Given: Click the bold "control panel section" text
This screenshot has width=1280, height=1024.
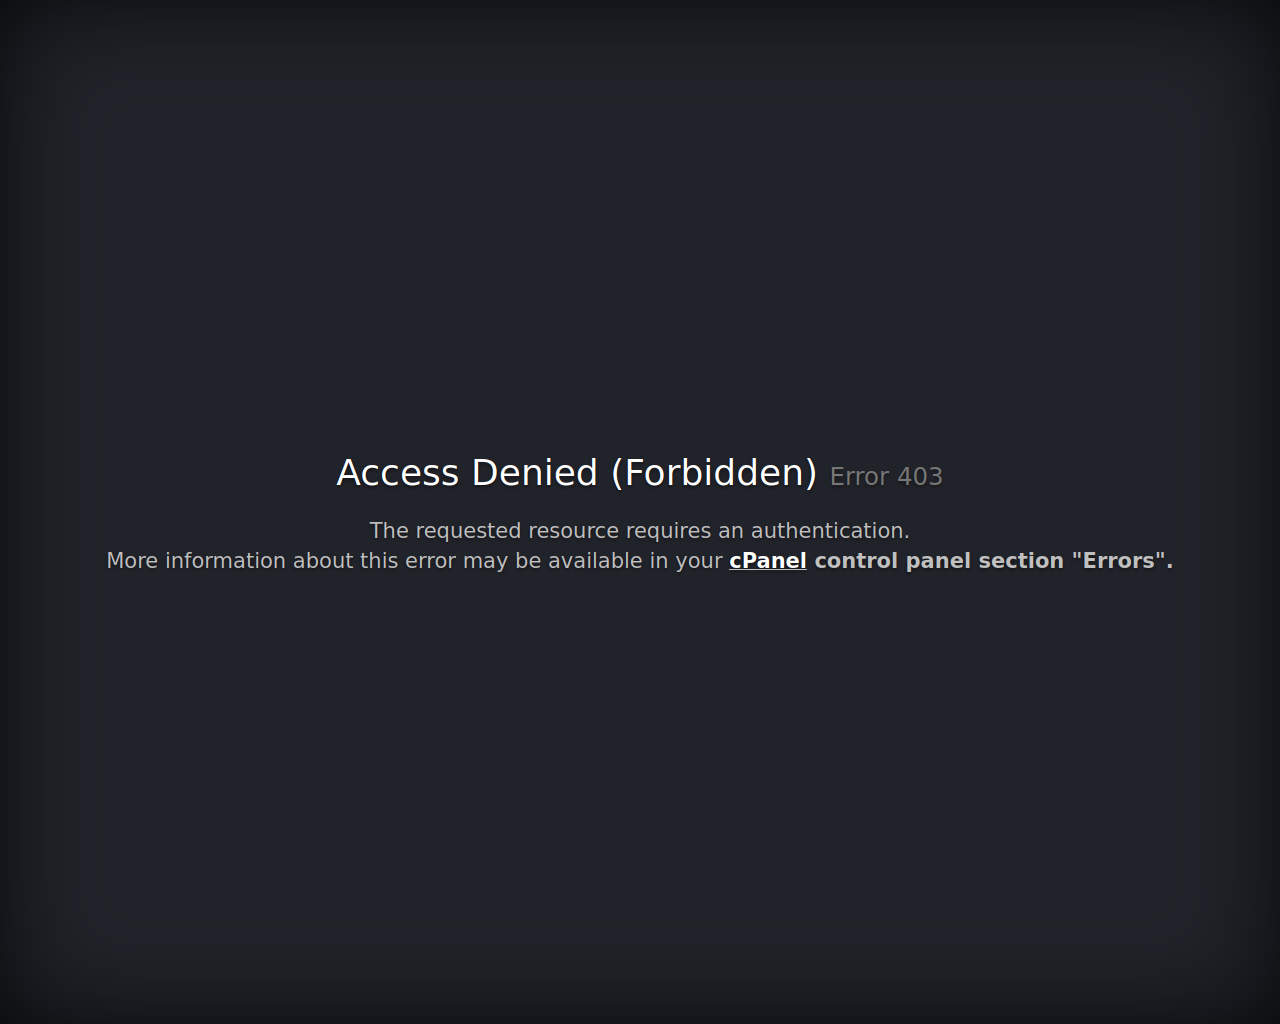Looking at the screenshot, I should [x=939, y=561].
